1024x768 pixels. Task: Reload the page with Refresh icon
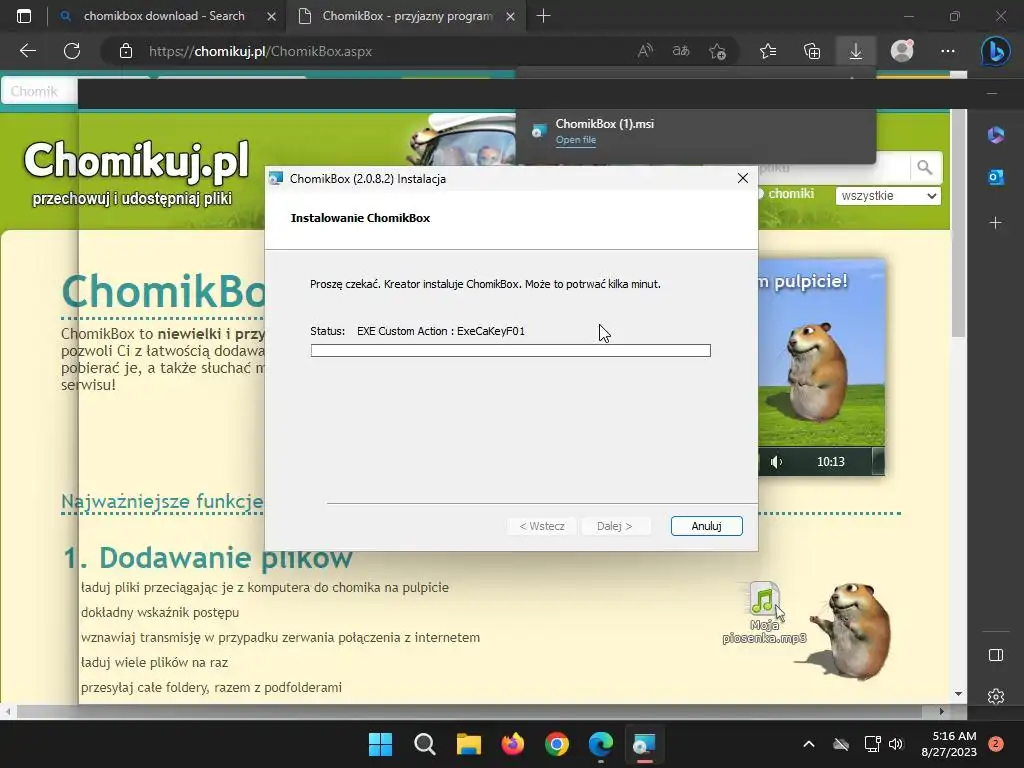click(x=72, y=51)
